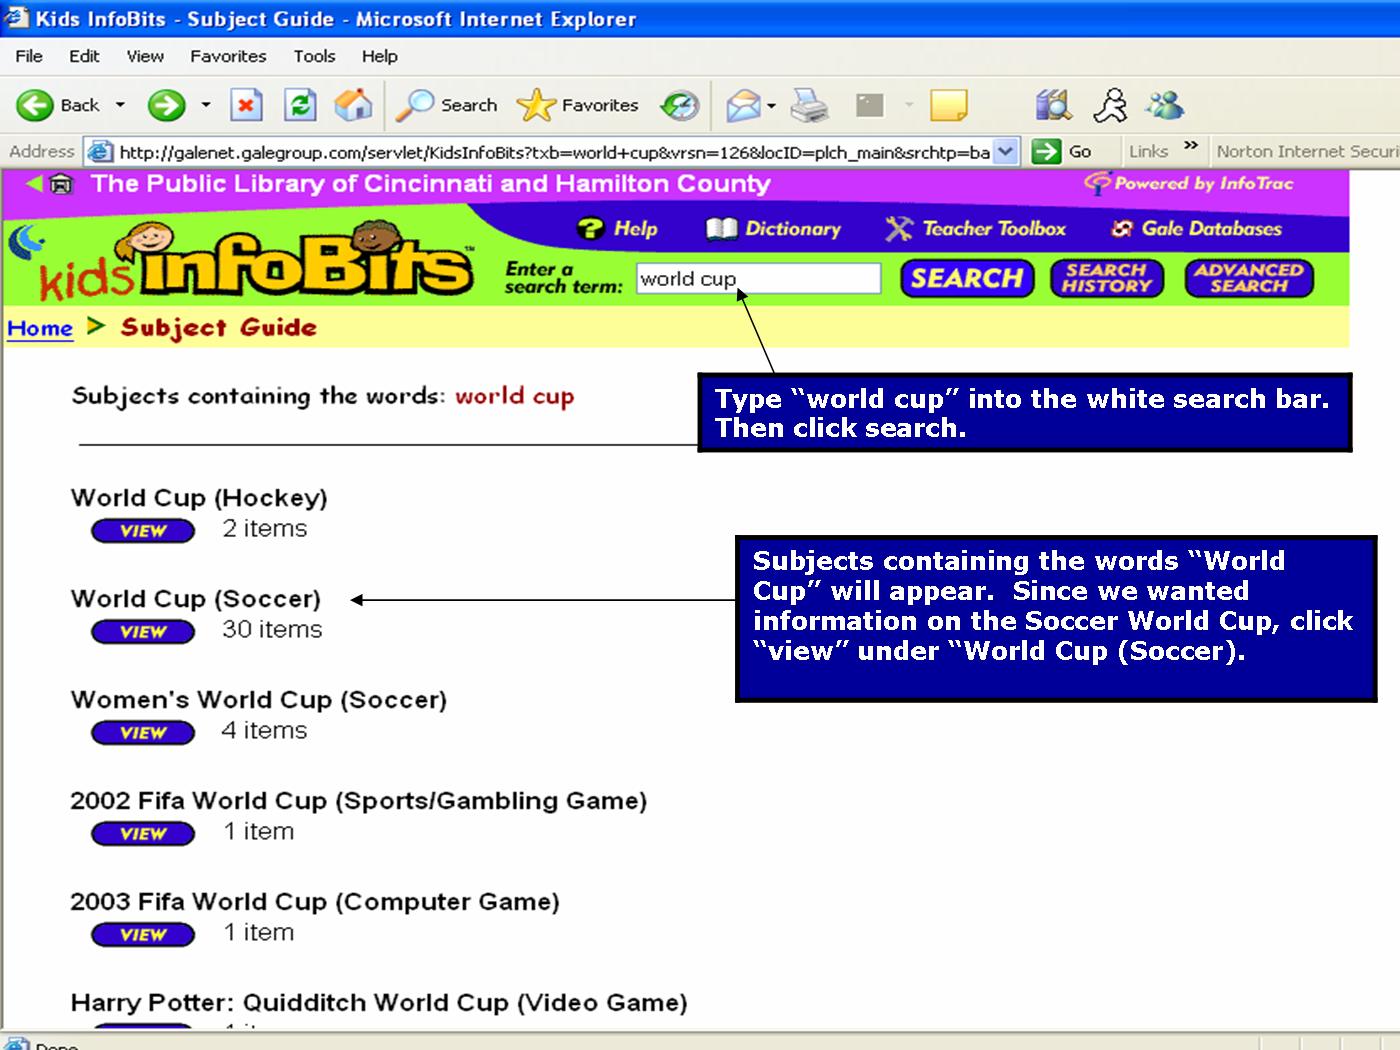The height and width of the screenshot is (1050, 1400).
Task: Click the Search History button
Action: point(1106,278)
